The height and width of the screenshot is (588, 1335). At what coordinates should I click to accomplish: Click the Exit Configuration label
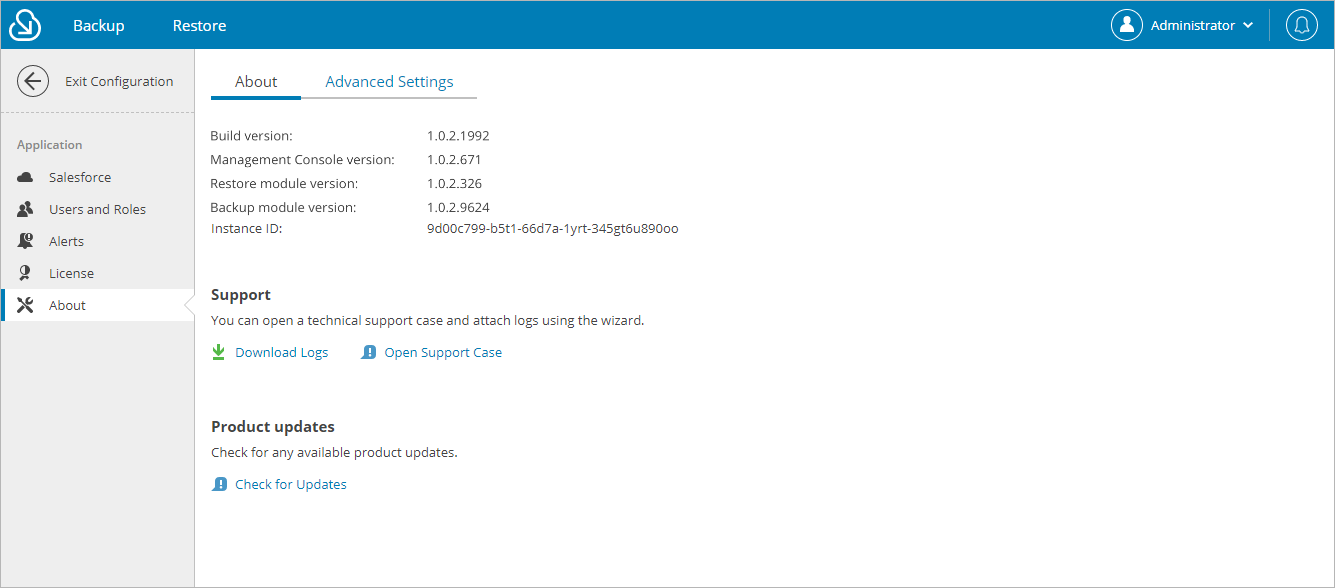(119, 81)
